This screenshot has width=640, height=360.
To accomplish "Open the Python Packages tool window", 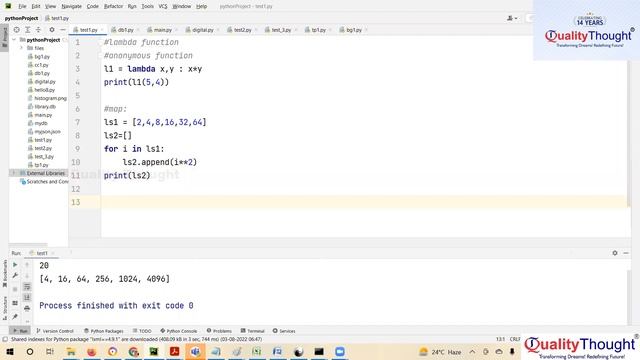I will 104,331.
